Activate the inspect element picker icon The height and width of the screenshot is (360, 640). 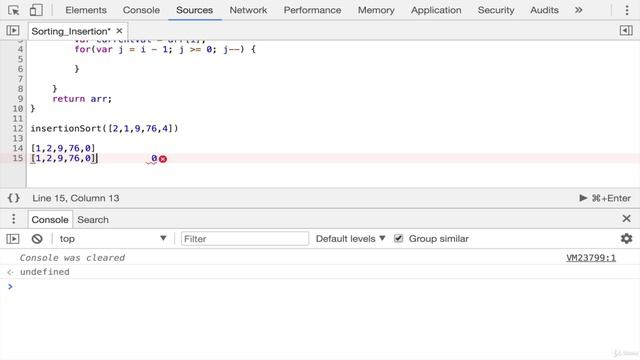point(13,10)
